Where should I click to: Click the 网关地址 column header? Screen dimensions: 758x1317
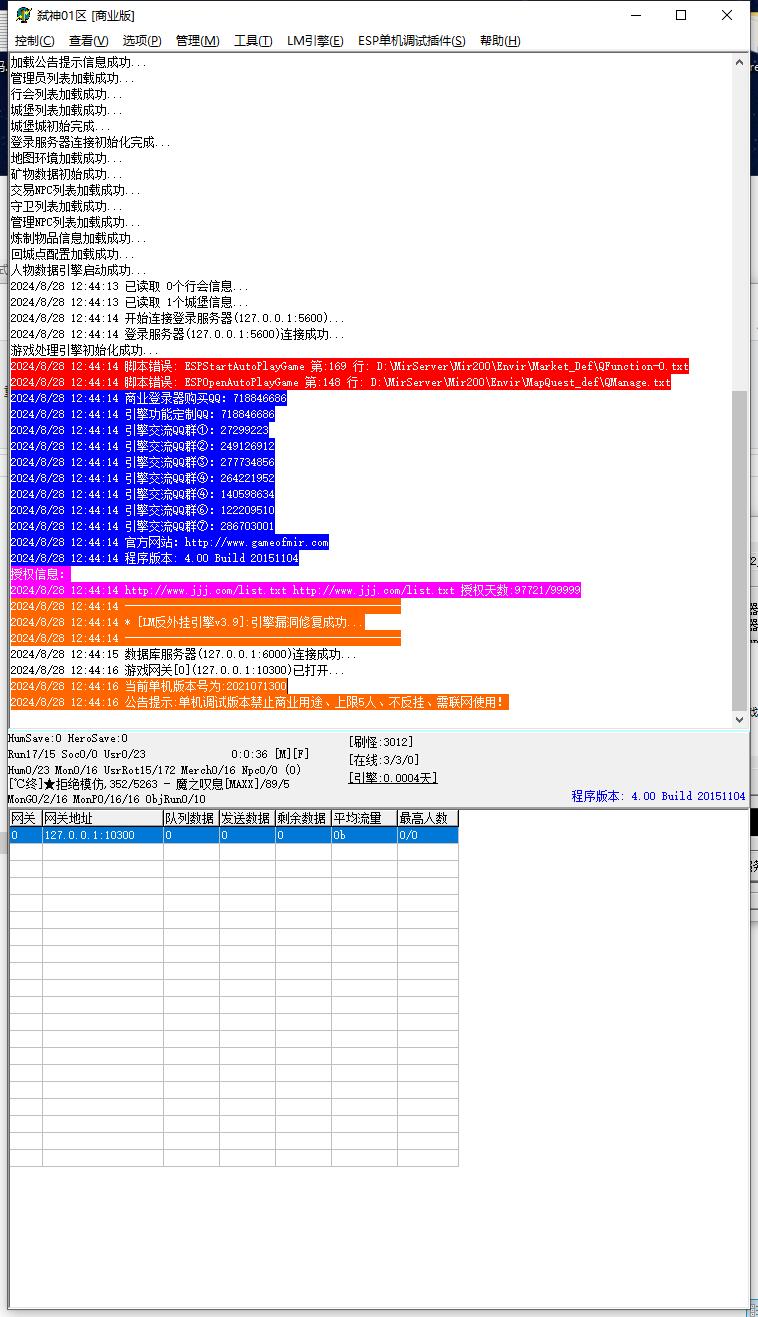pos(102,818)
